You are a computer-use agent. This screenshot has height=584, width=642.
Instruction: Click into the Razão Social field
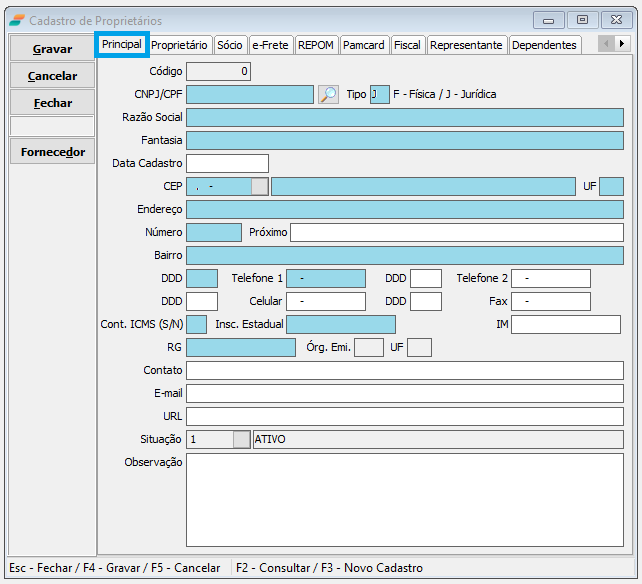click(404, 117)
